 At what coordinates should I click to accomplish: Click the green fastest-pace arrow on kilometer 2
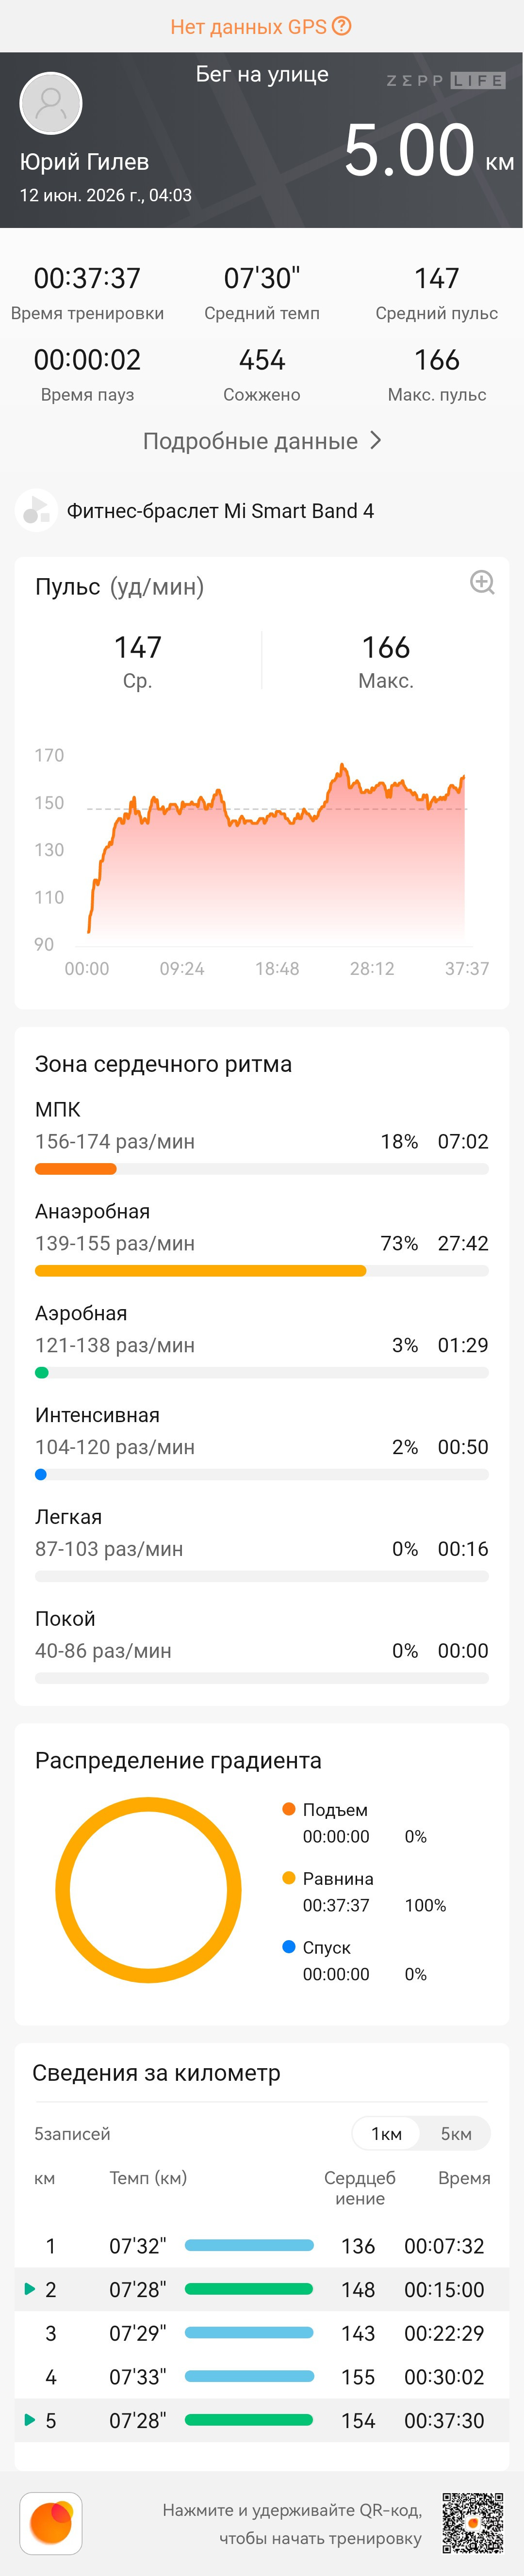pyautogui.click(x=30, y=2288)
